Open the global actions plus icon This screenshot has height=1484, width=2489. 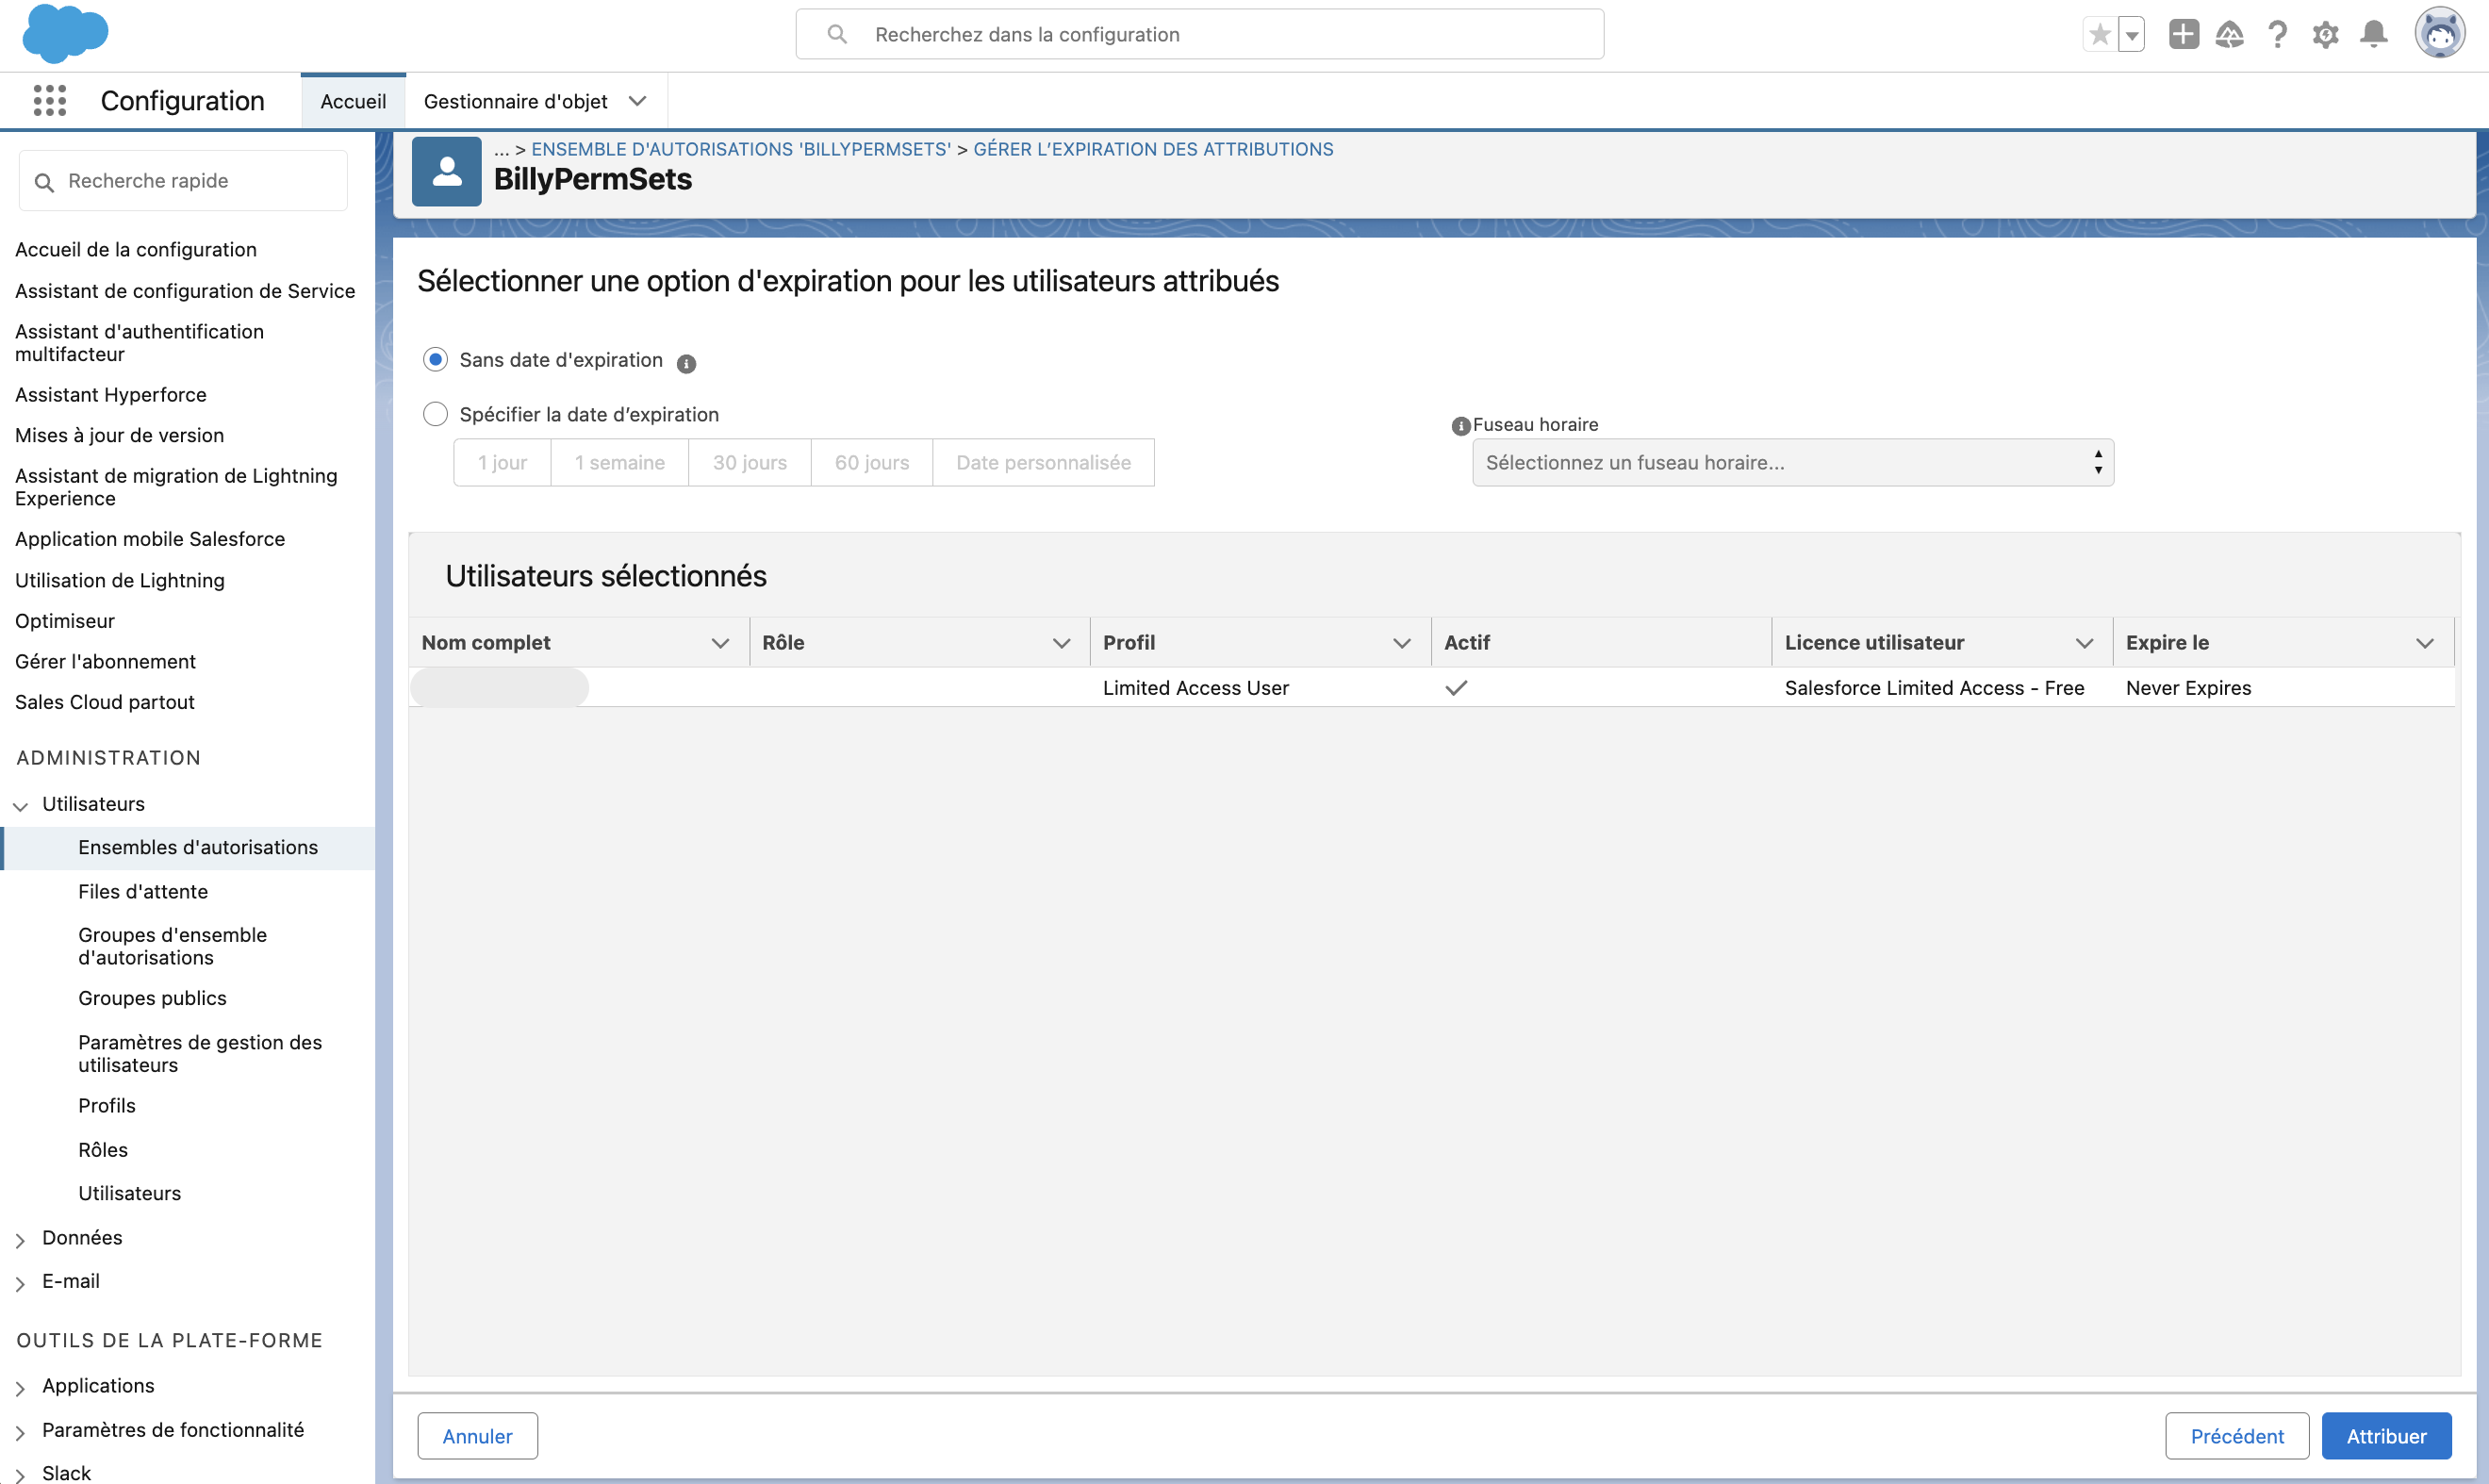pos(2183,34)
